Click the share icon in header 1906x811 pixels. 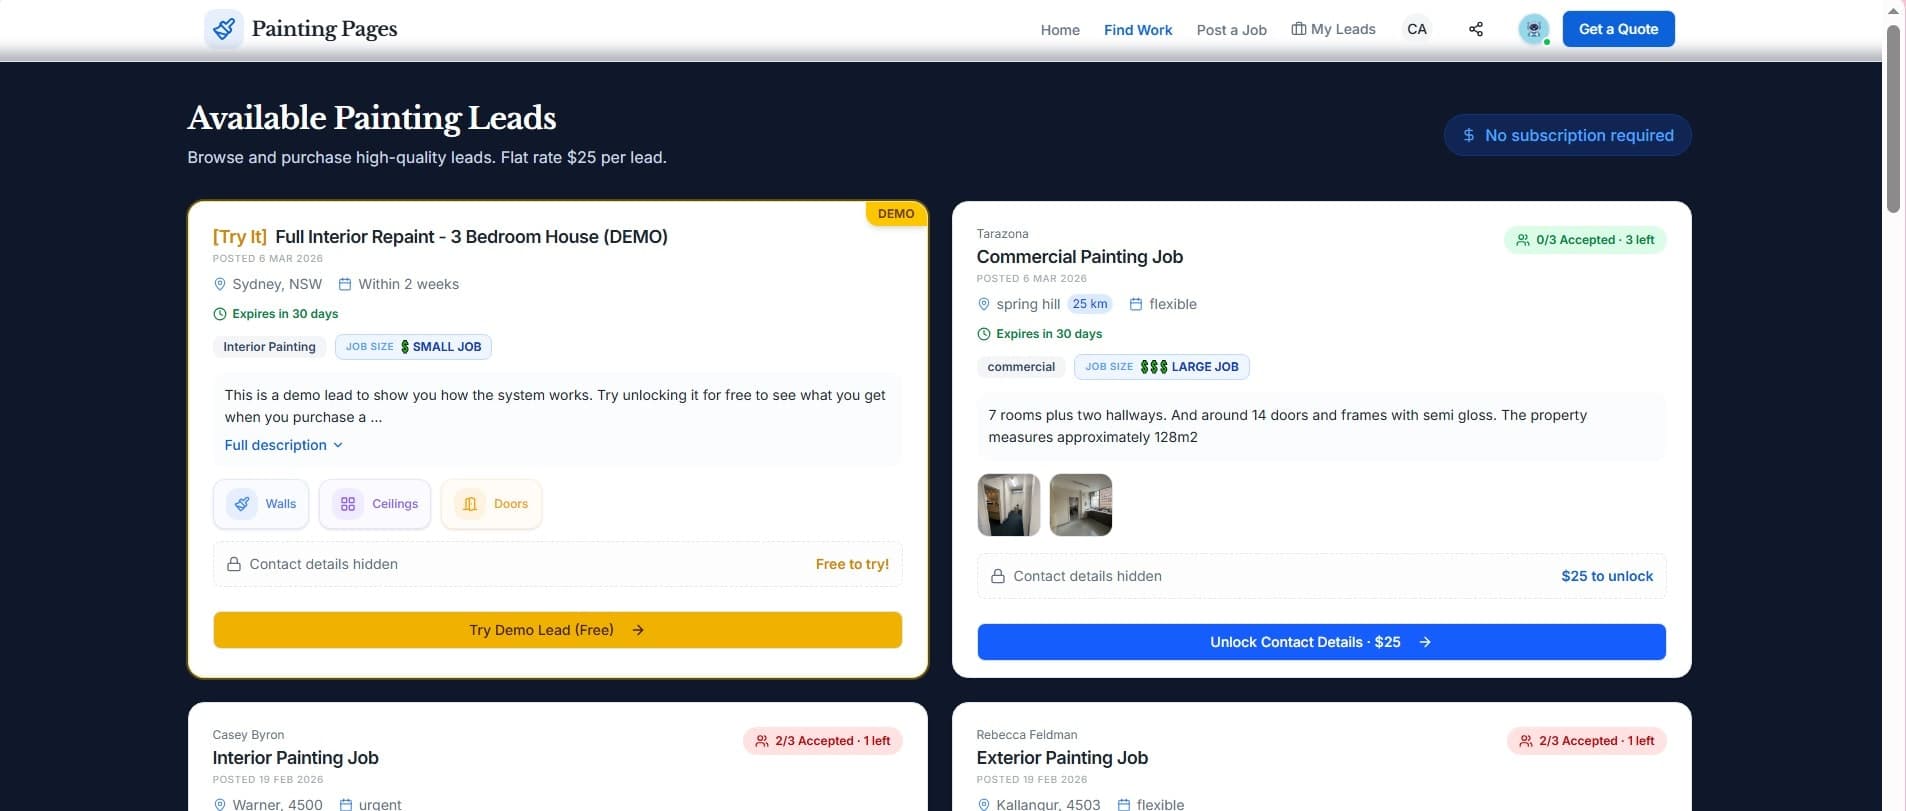[x=1475, y=29]
